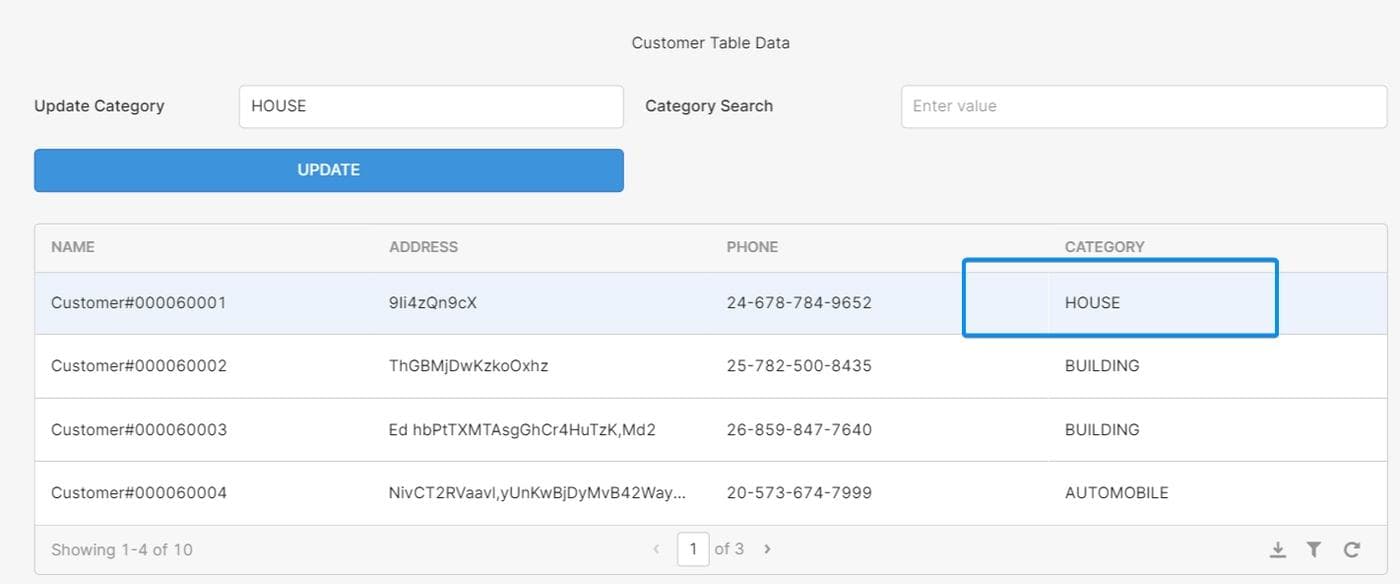Select the Customer#000060001 name cell

pos(138,303)
